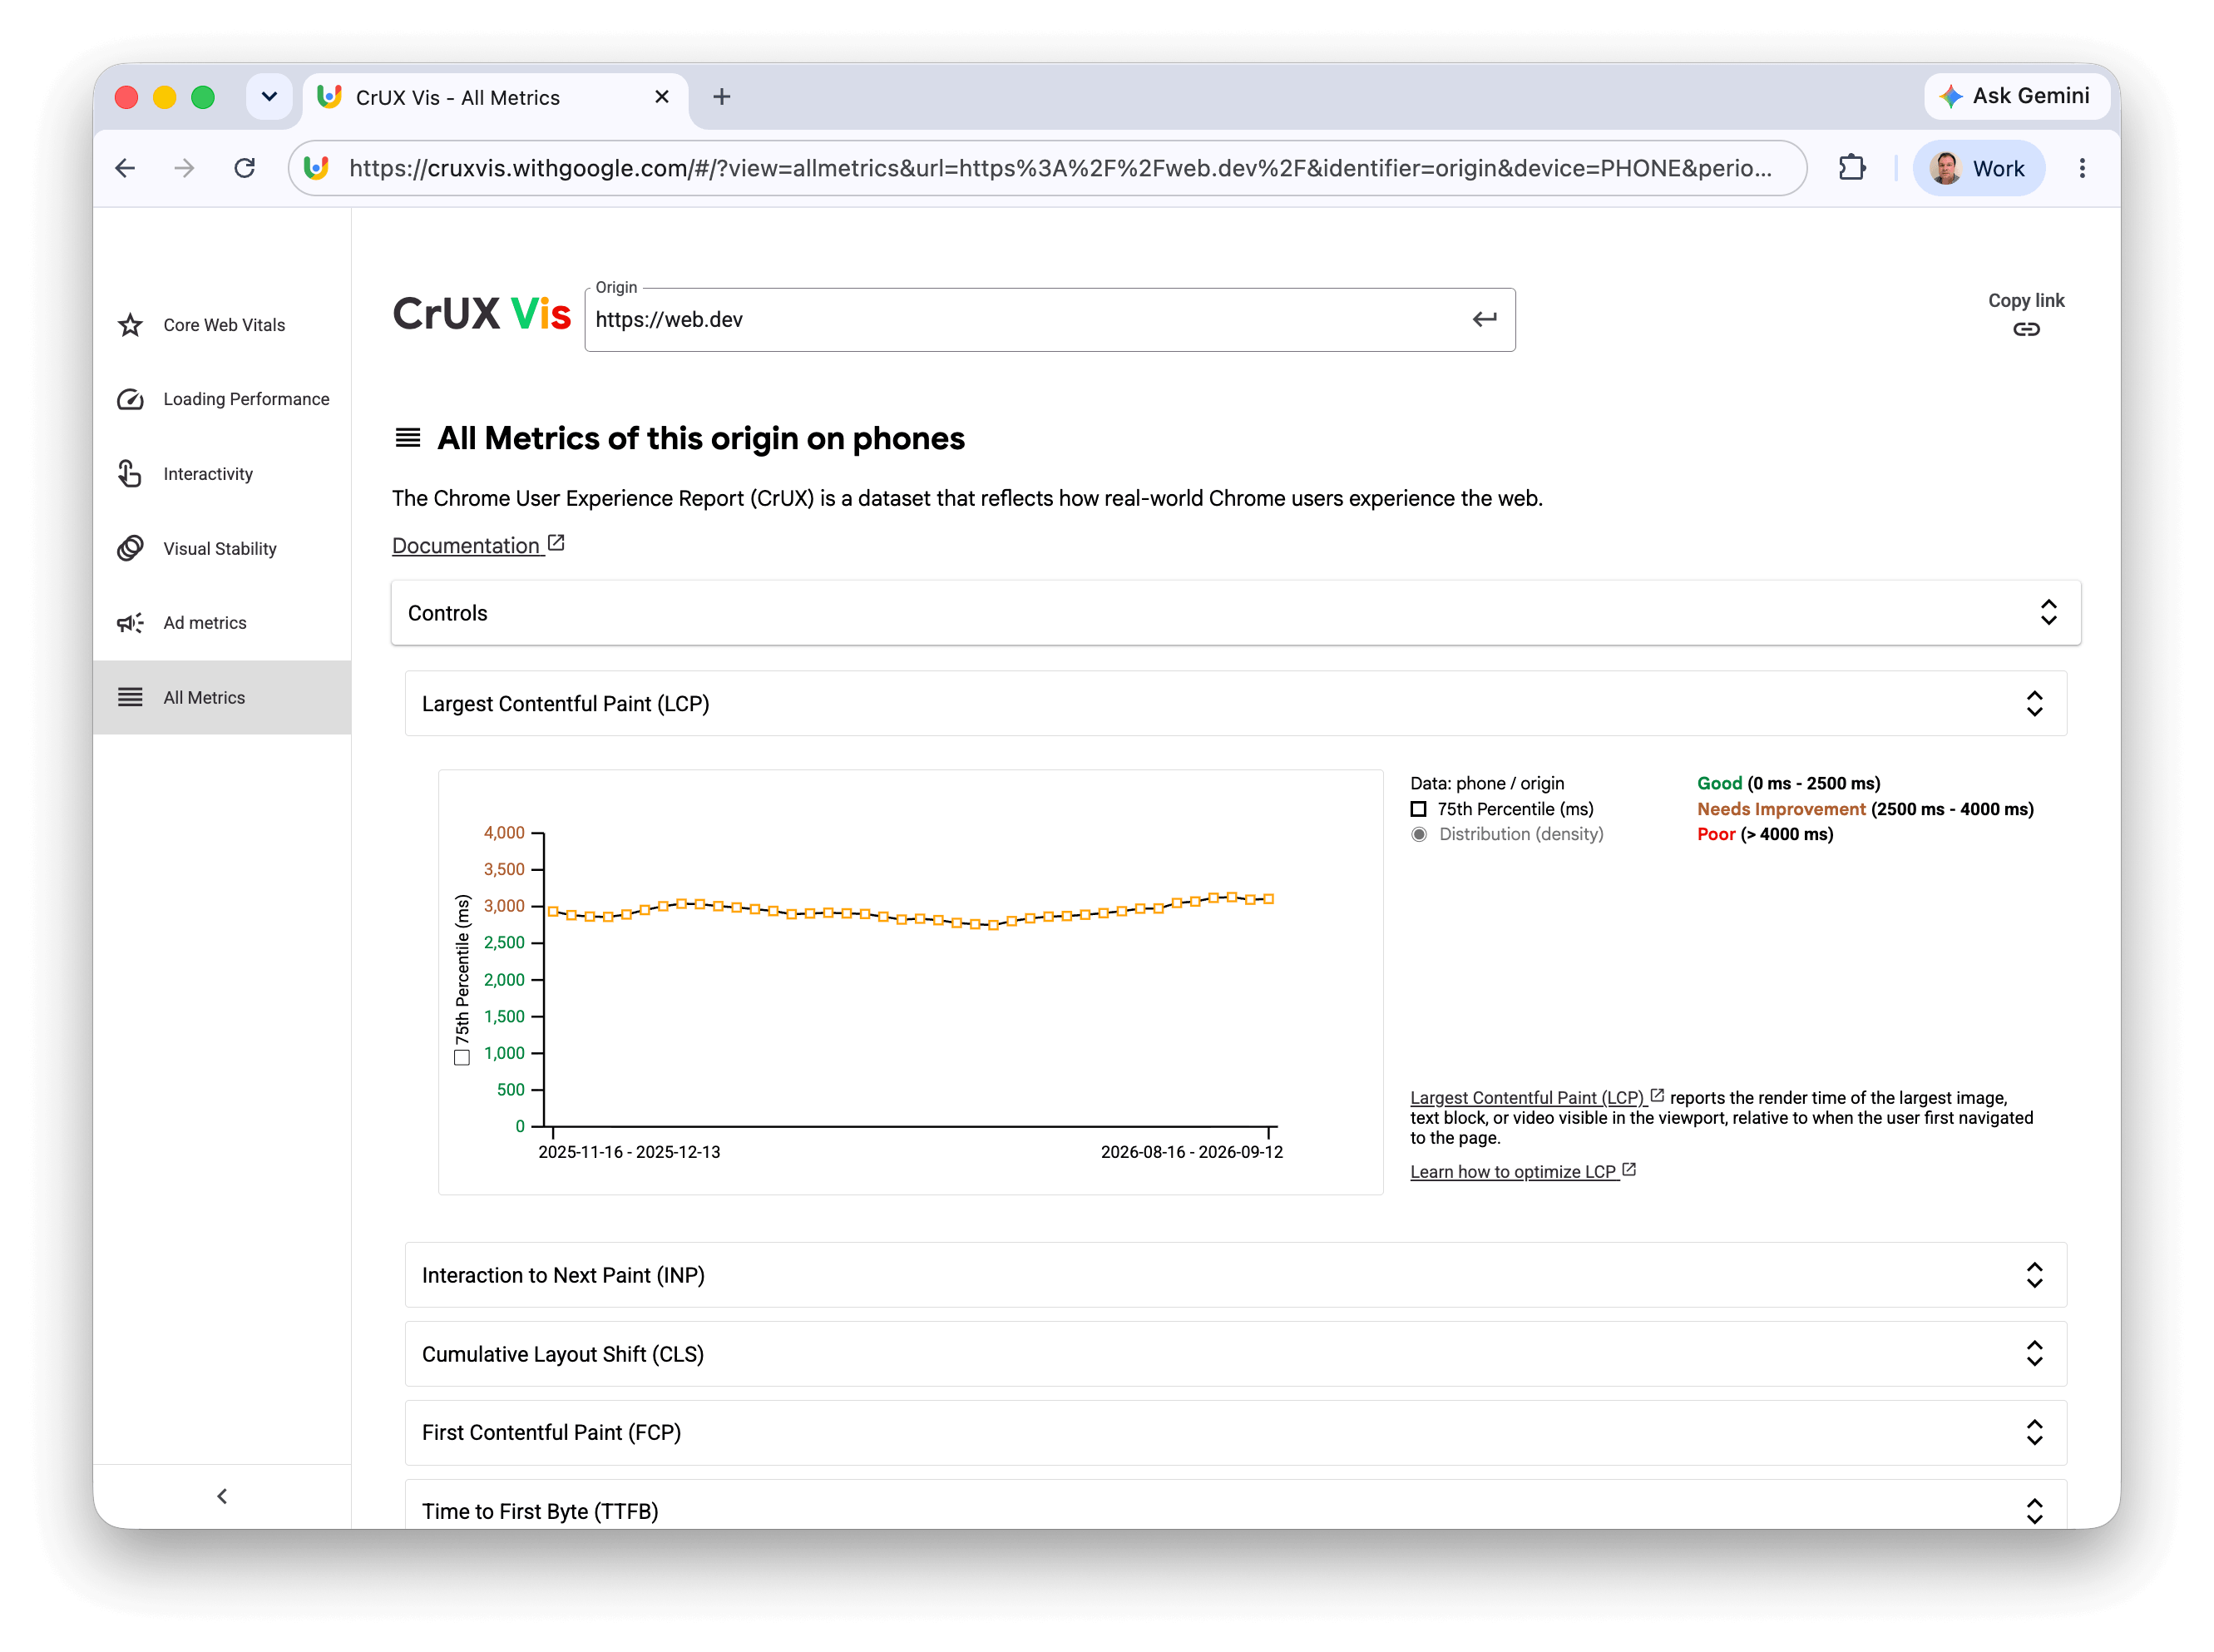The width and height of the screenshot is (2214, 1652).
Task: Close the CrUX Vis tab
Action: (661, 97)
